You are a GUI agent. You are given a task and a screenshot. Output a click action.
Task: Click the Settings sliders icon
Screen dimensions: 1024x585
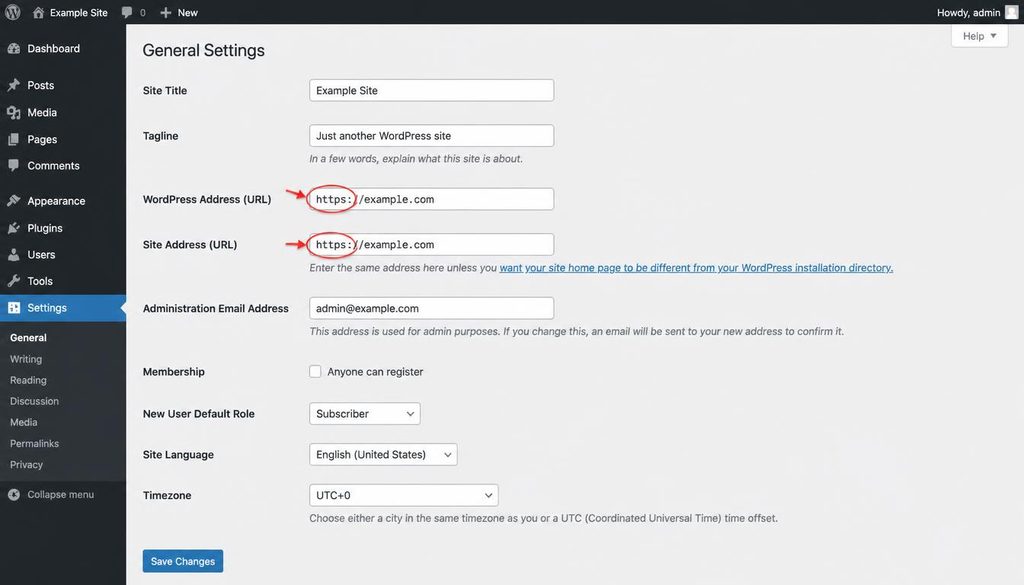14,308
